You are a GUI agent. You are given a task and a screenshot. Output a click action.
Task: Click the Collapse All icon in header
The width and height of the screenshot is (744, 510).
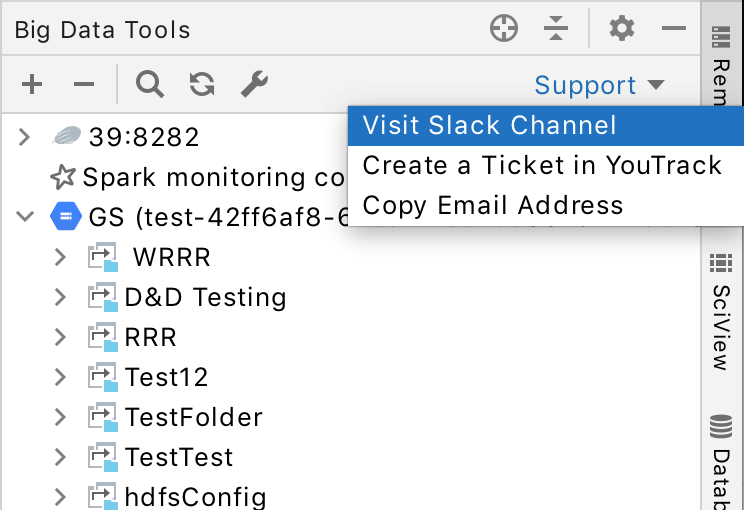(x=556, y=29)
